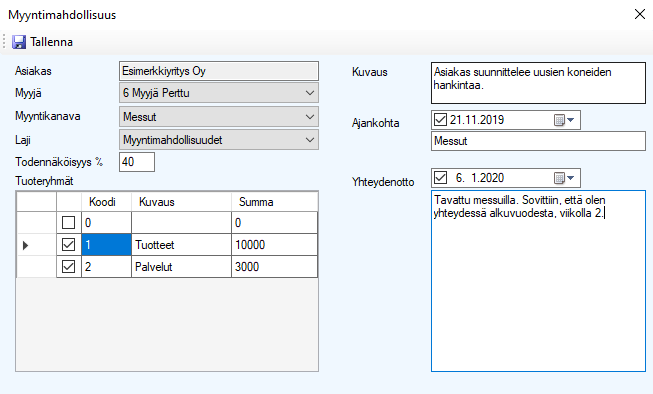Click the Summa cell 3000

[x=274, y=267]
